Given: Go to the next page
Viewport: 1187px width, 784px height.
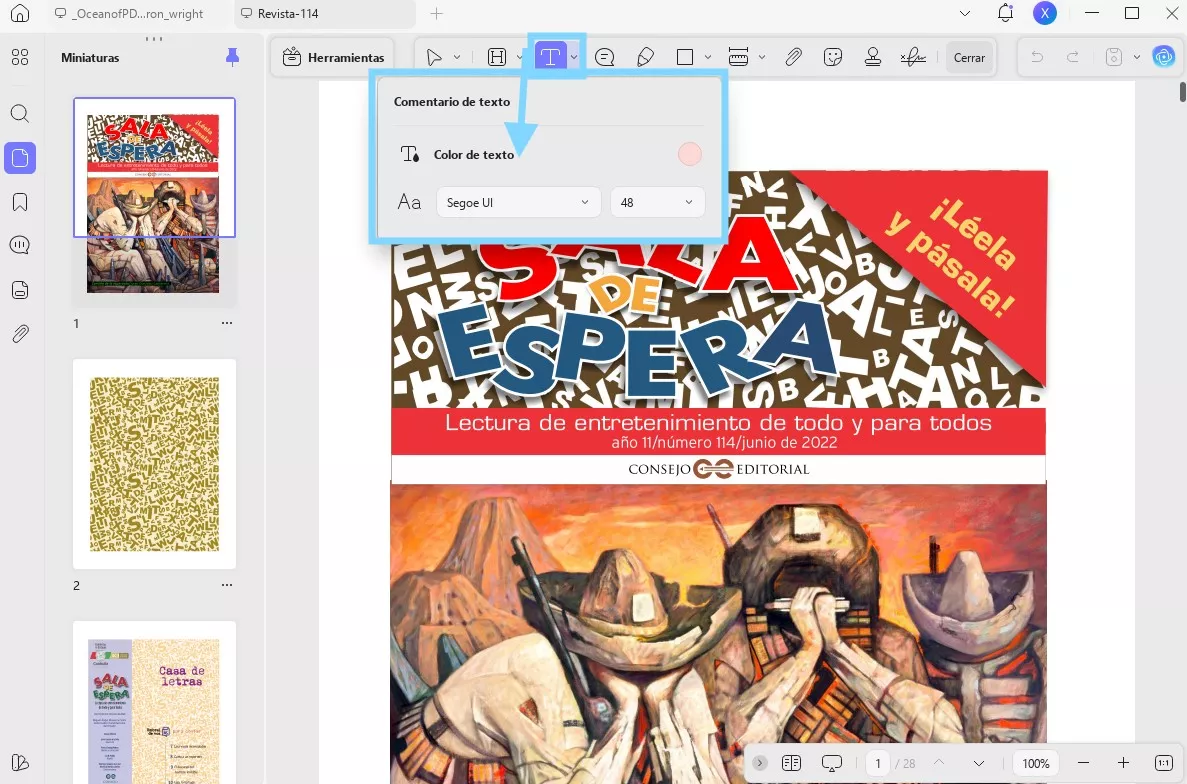Looking at the screenshot, I should tap(979, 763).
